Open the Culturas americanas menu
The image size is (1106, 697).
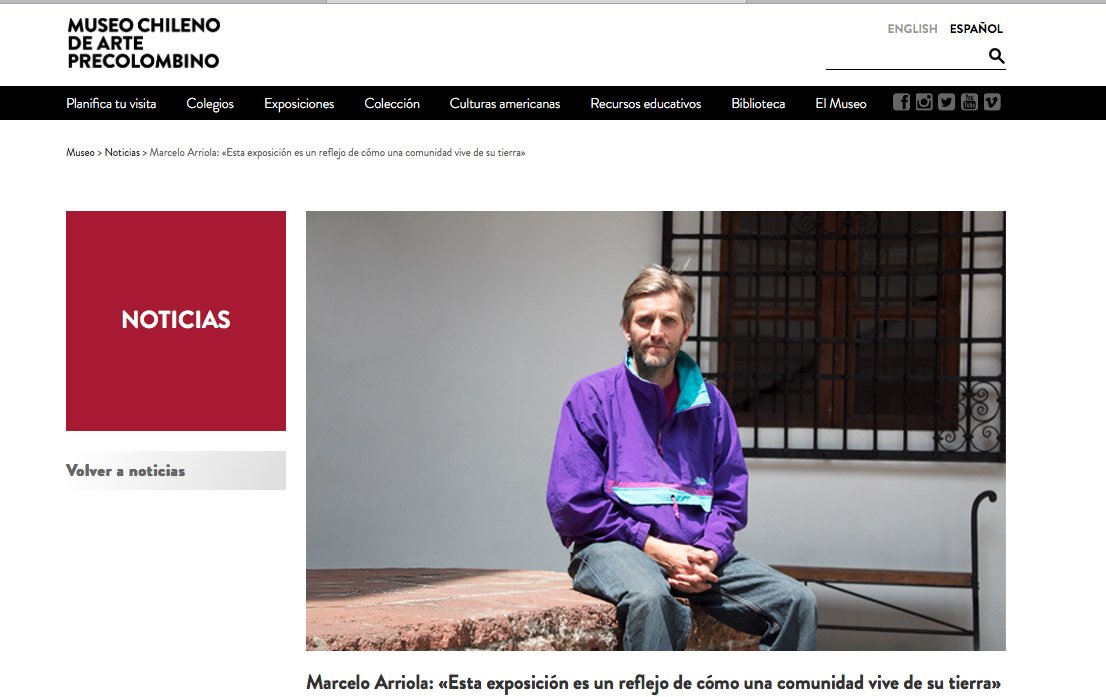(504, 104)
